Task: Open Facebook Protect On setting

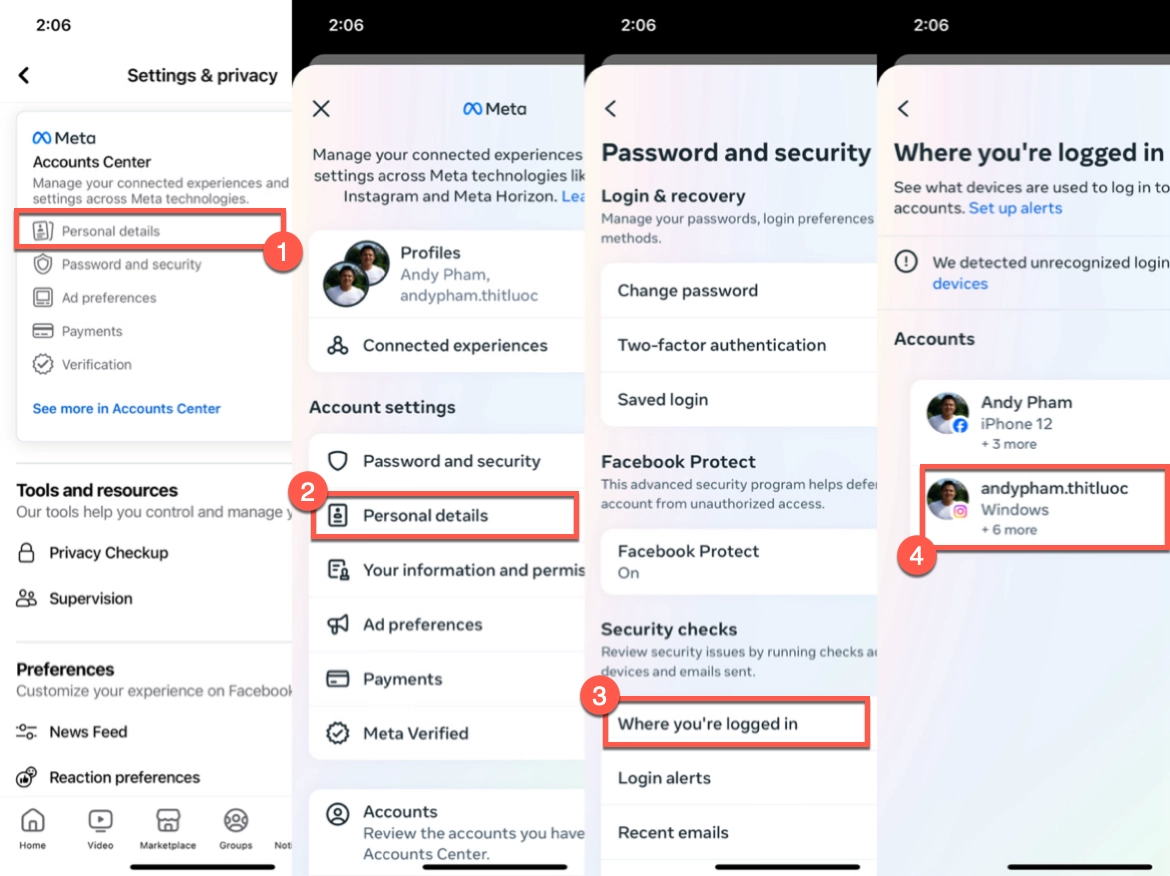Action: click(x=739, y=562)
